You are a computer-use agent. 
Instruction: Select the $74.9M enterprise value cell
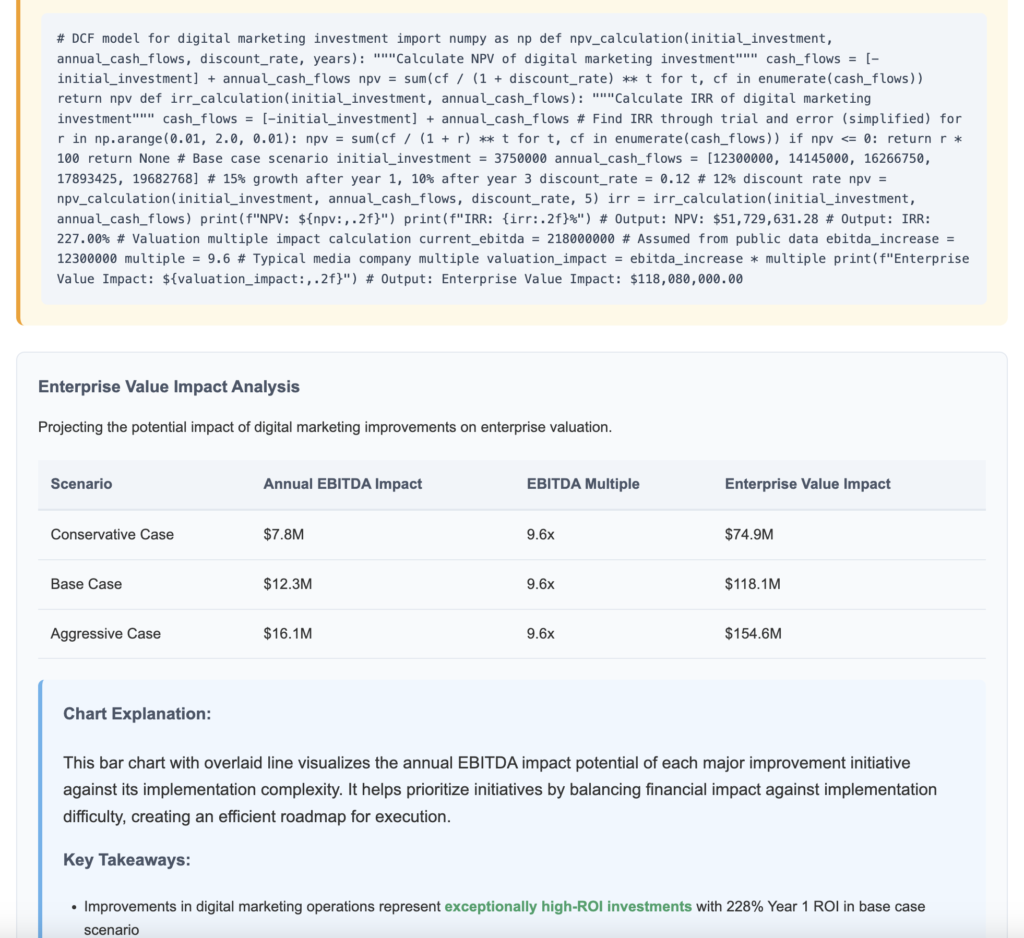coord(748,535)
